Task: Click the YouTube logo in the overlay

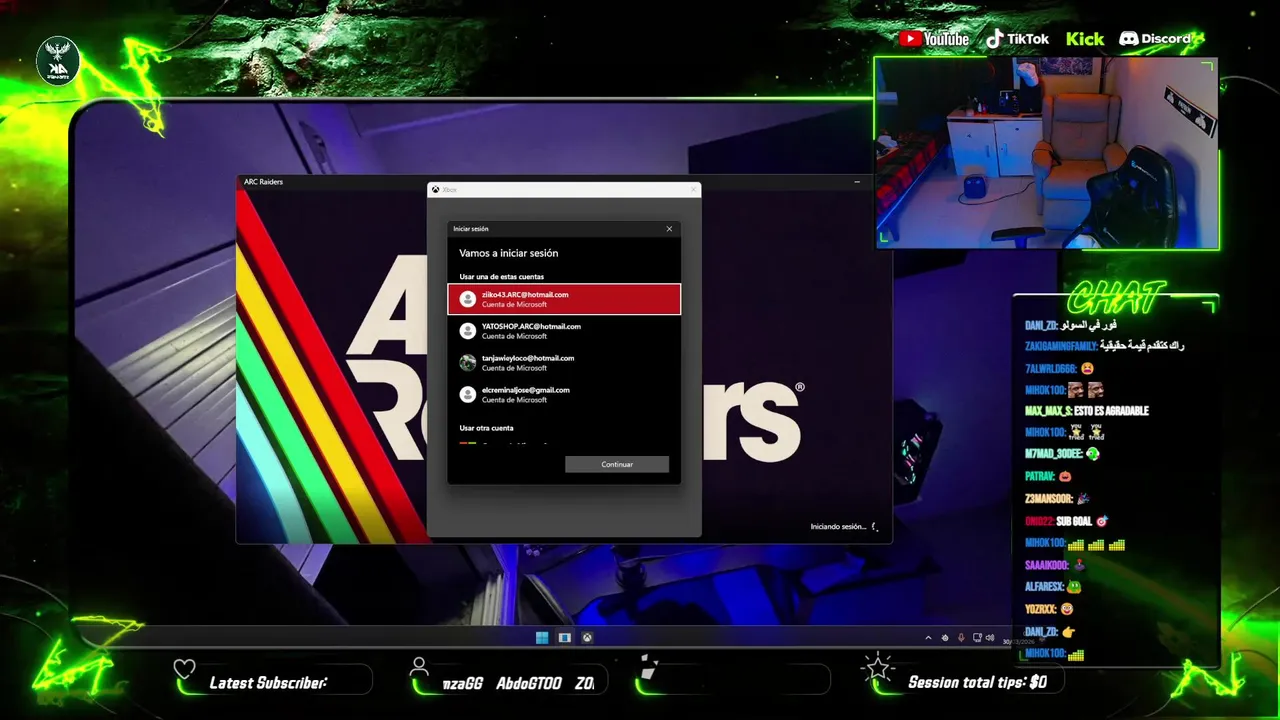Action: pyautogui.click(x=934, y=39)
